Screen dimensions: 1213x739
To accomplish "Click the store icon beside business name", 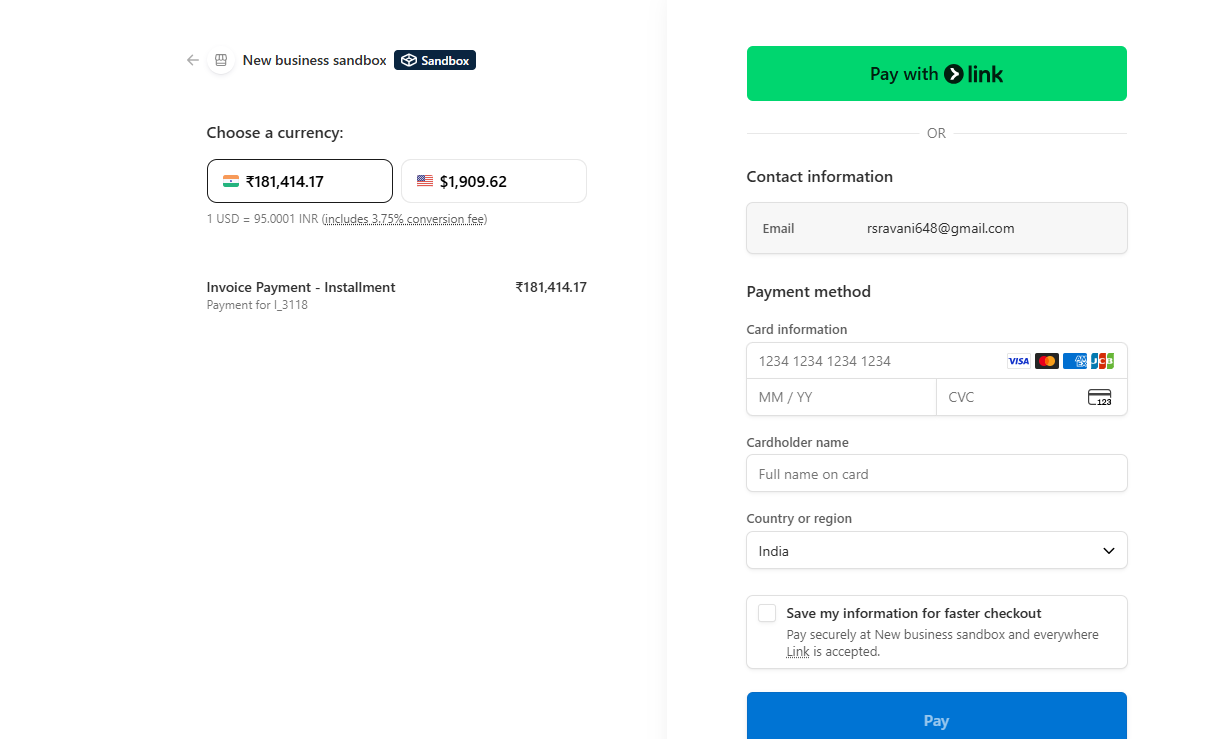I will [x=221, y=60].
